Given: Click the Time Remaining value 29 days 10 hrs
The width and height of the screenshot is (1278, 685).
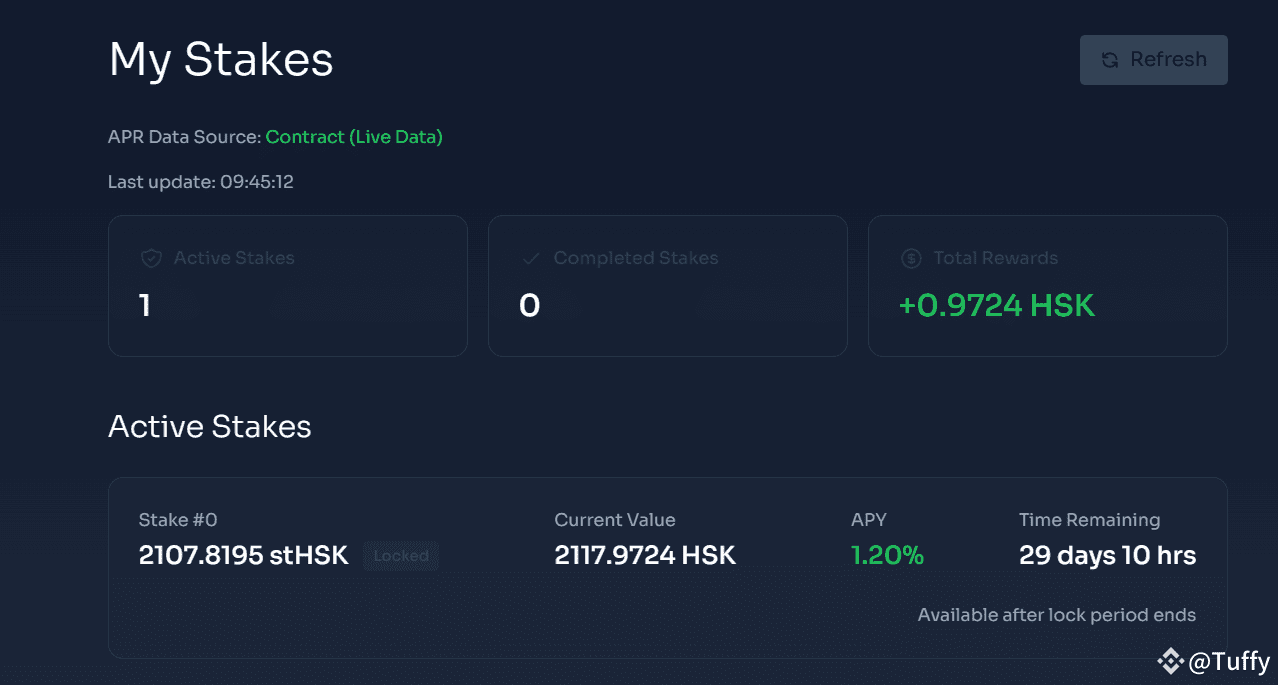Looking at the screenshot, I should (x=1107, y=555).
